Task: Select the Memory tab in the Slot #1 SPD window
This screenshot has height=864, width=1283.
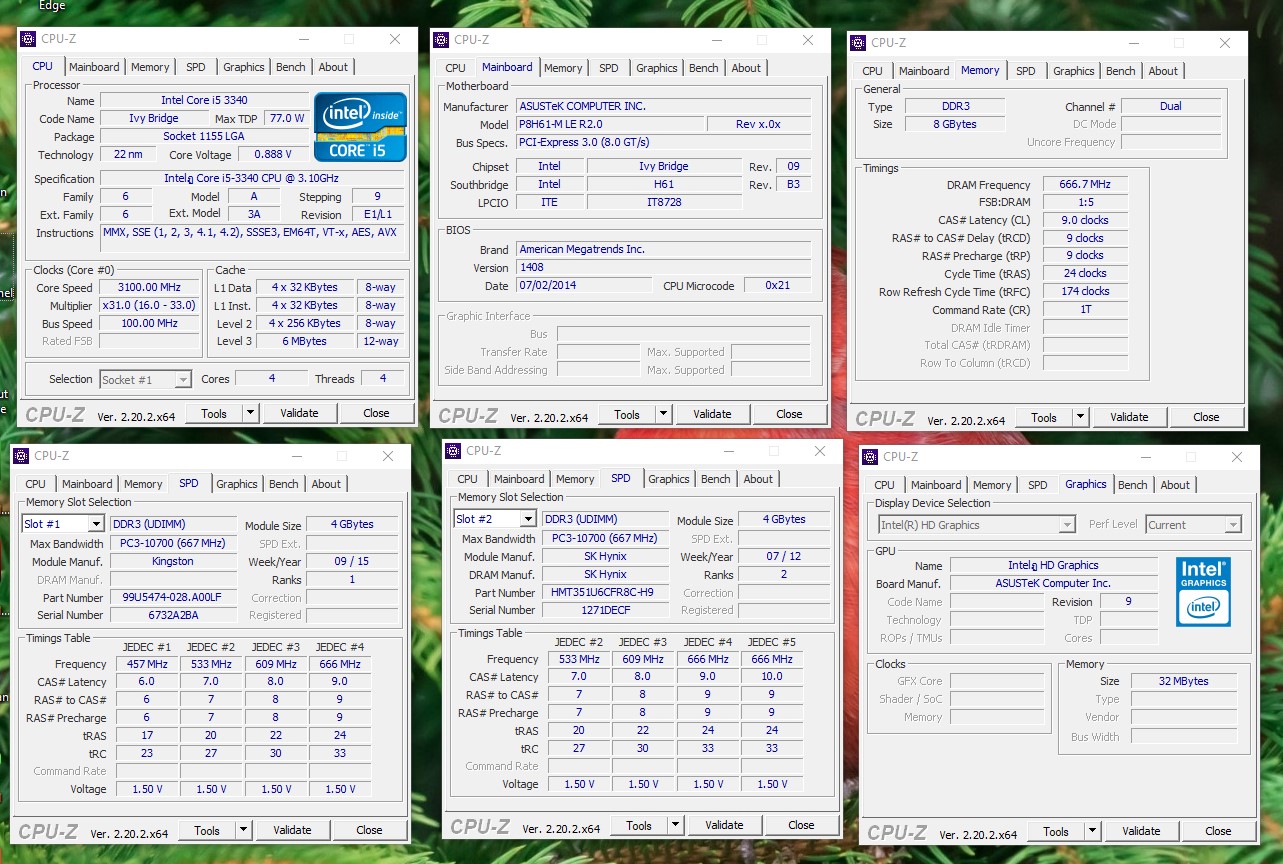Action: [x=143, y=484]
